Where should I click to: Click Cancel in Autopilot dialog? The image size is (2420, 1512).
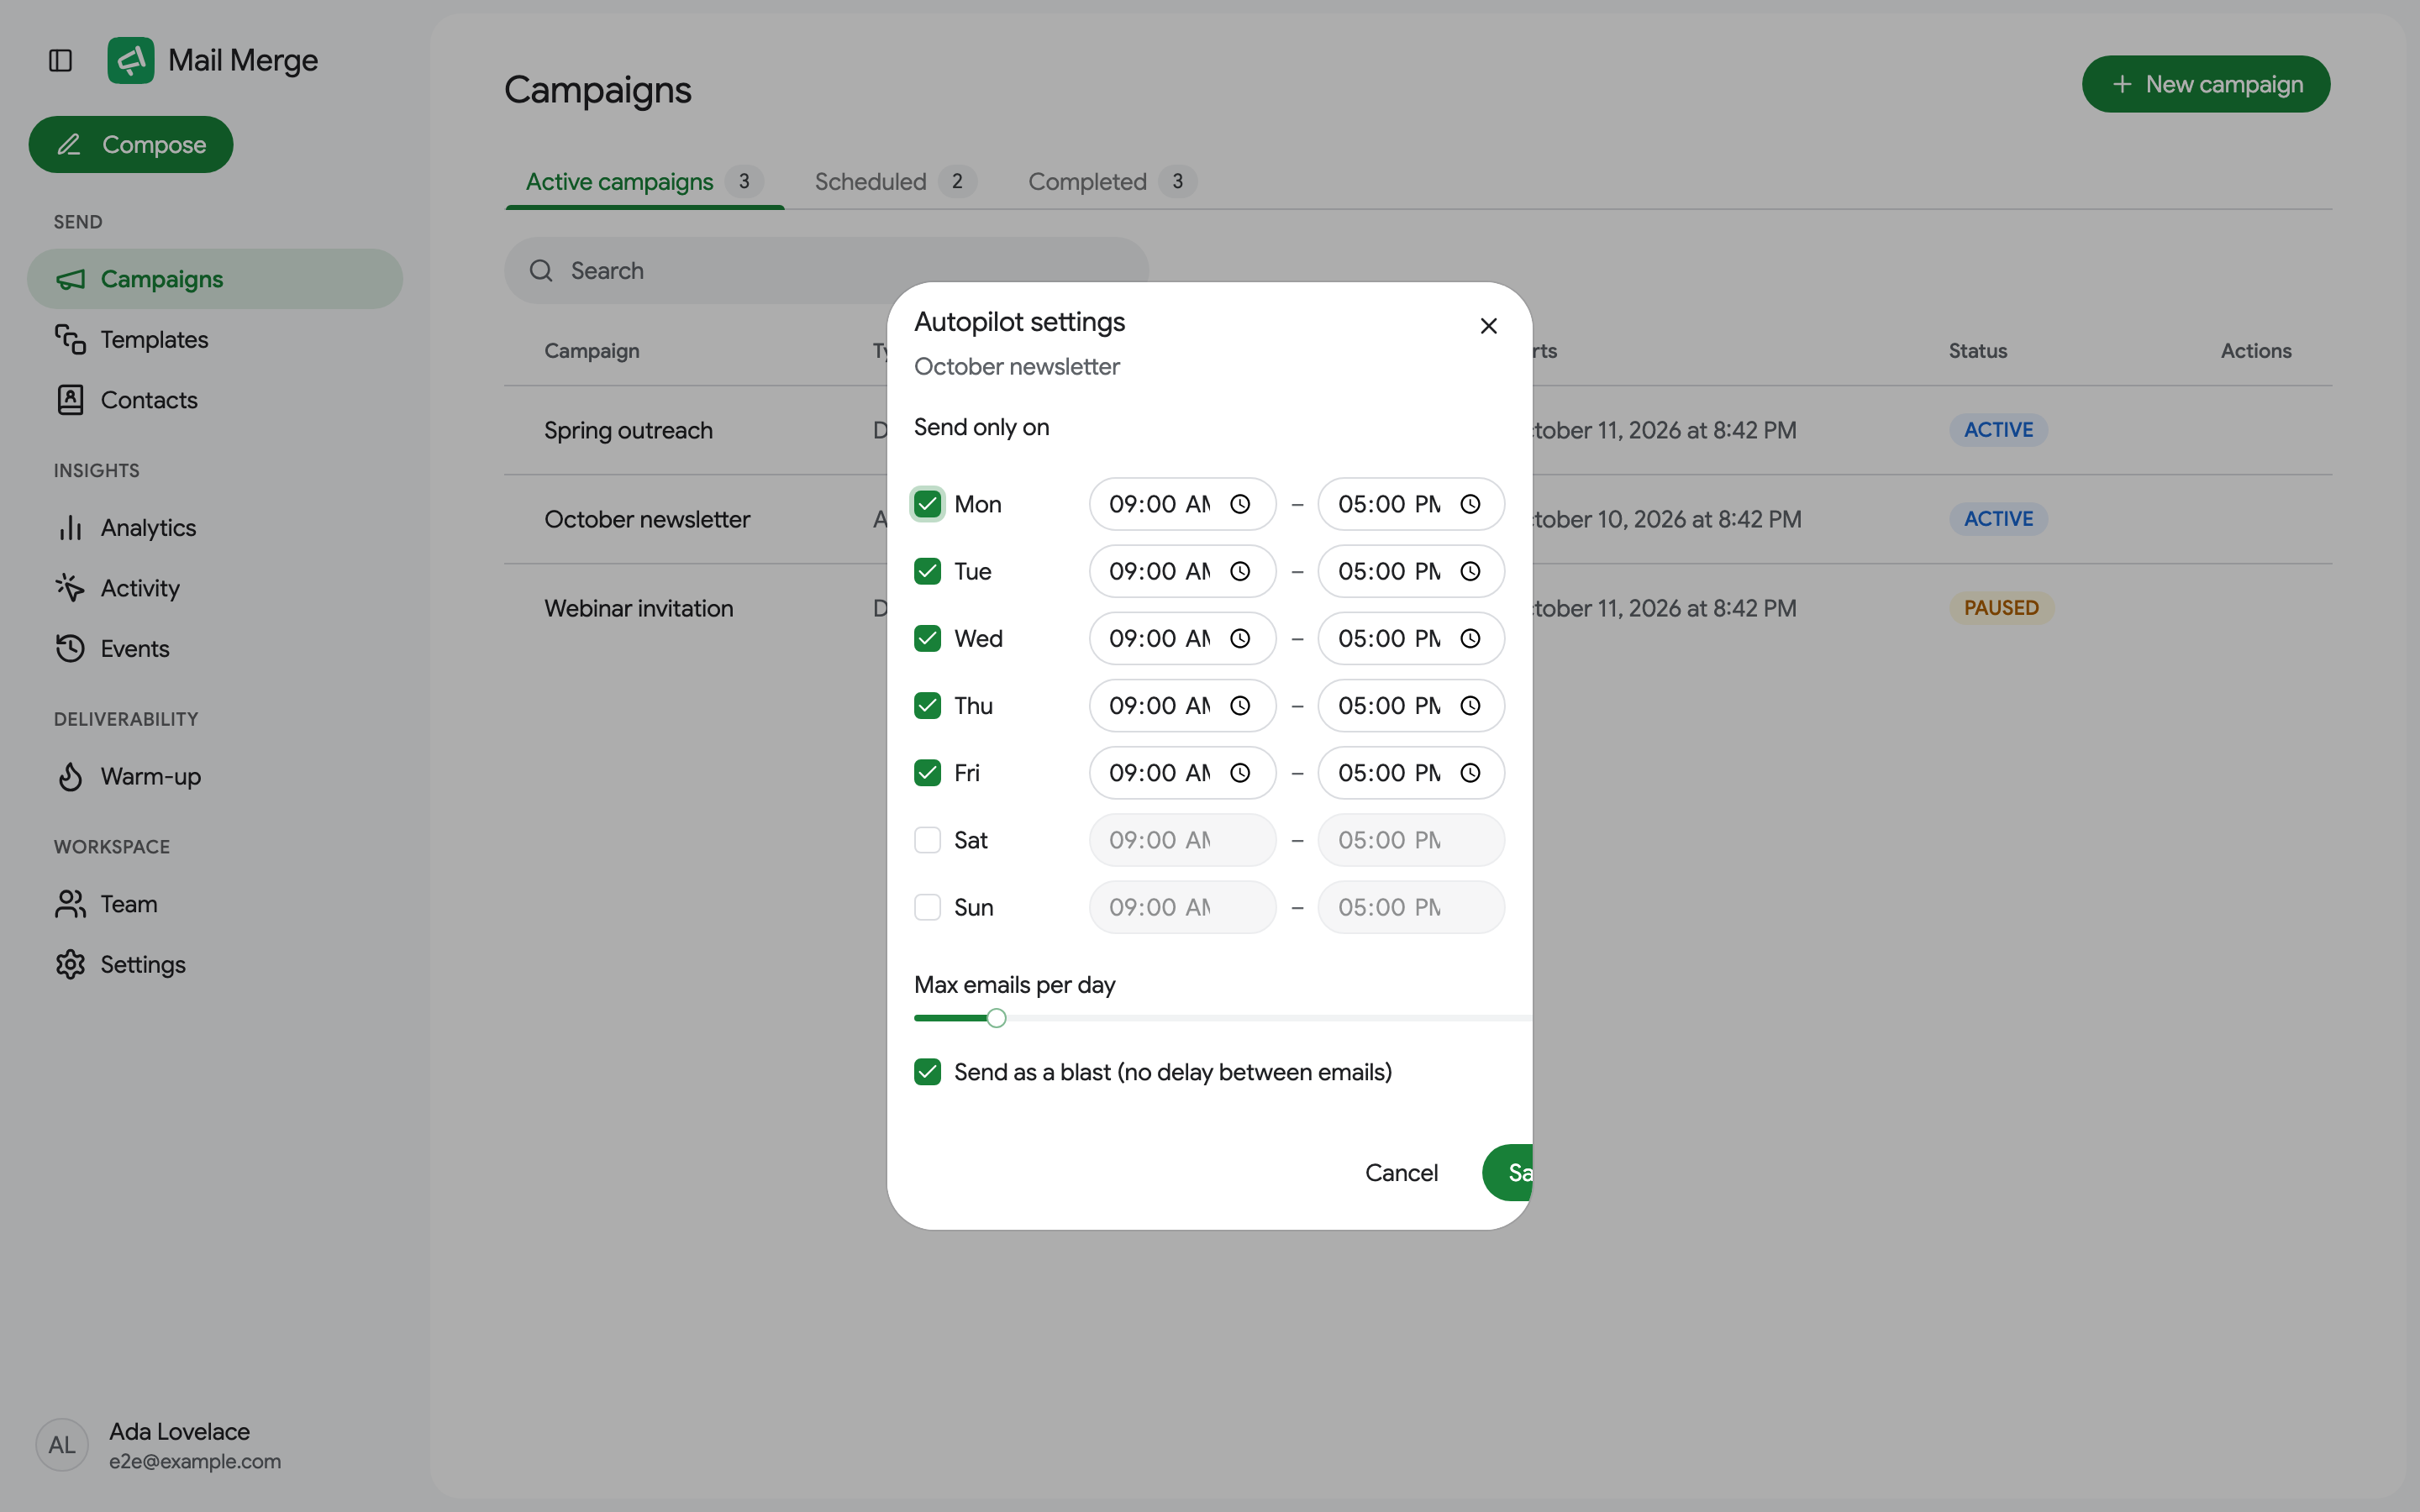pos(1401,1173)
